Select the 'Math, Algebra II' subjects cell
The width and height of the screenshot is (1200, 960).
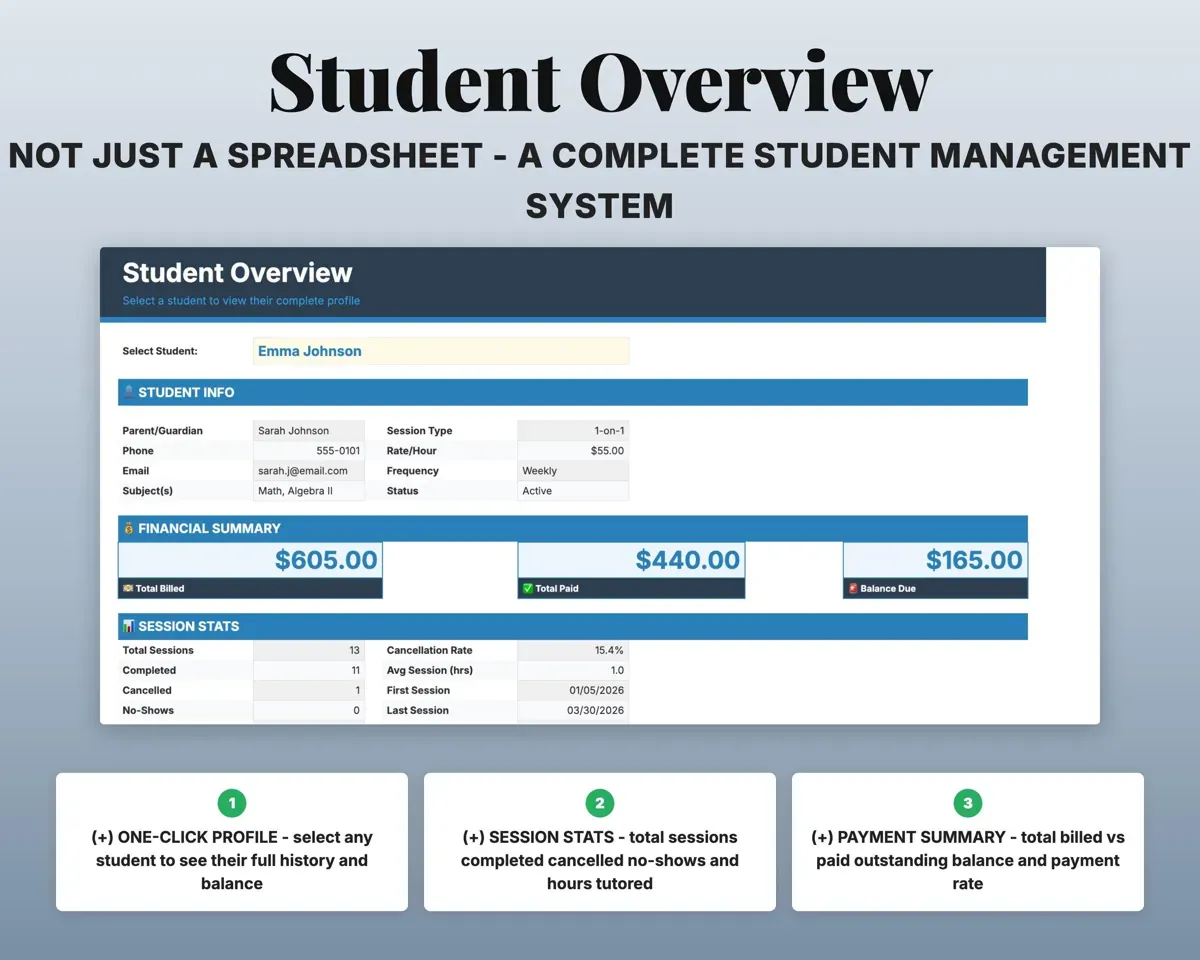[308, 490]
